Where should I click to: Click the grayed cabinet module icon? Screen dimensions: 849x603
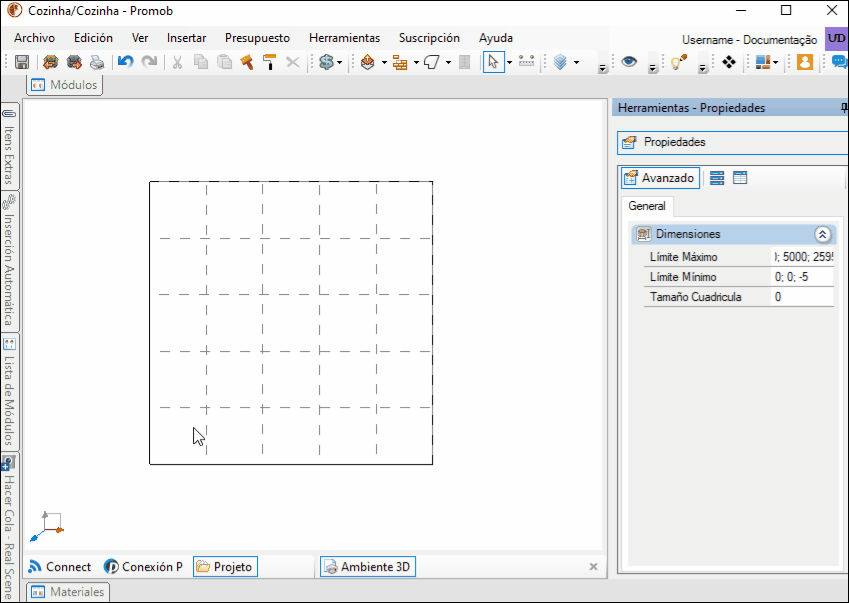465,62
